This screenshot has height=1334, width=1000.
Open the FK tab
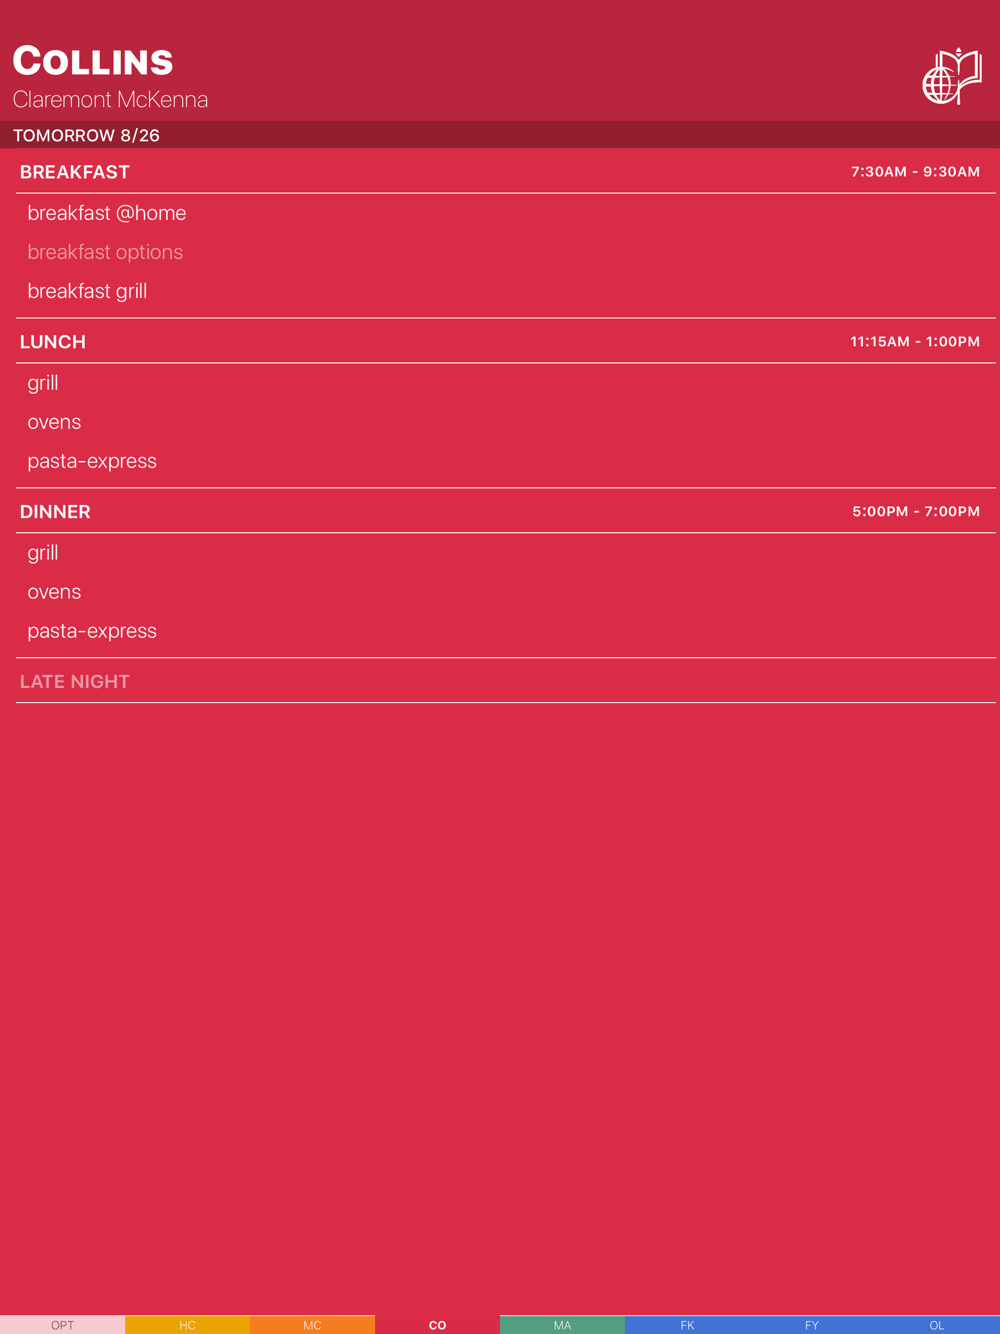[687, 1324]
